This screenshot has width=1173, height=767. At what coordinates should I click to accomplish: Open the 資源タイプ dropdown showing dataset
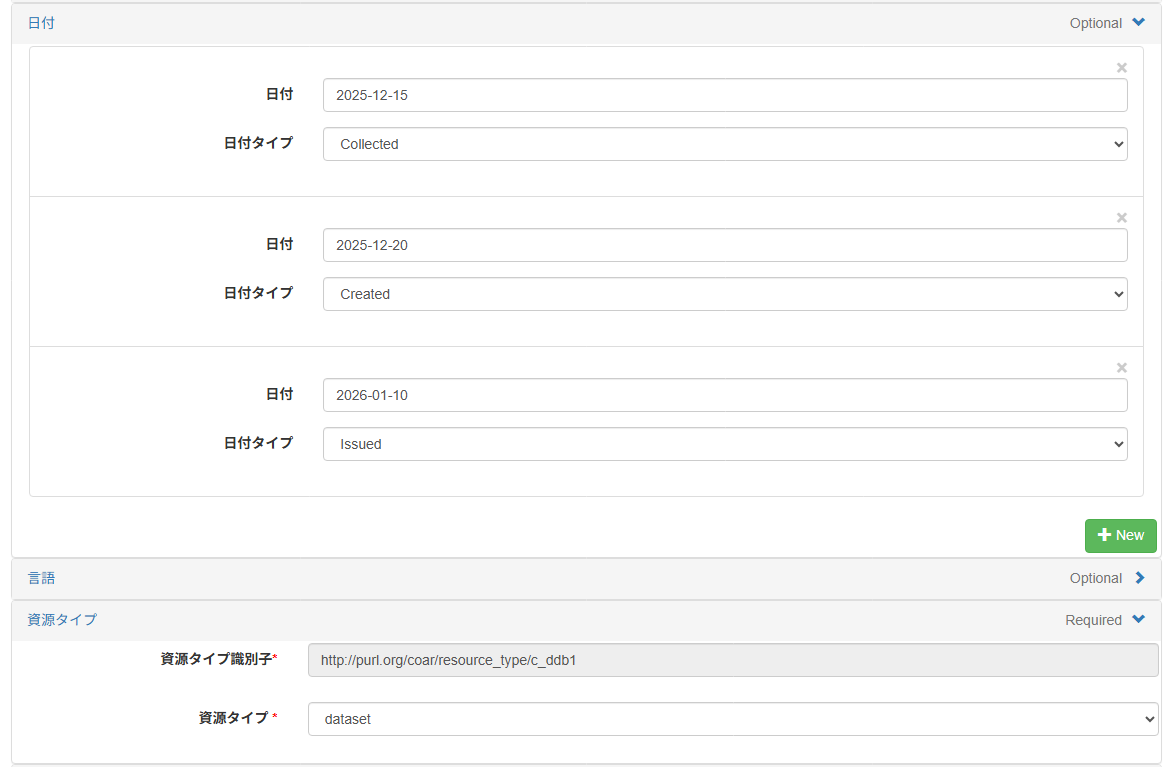[732, 719]
